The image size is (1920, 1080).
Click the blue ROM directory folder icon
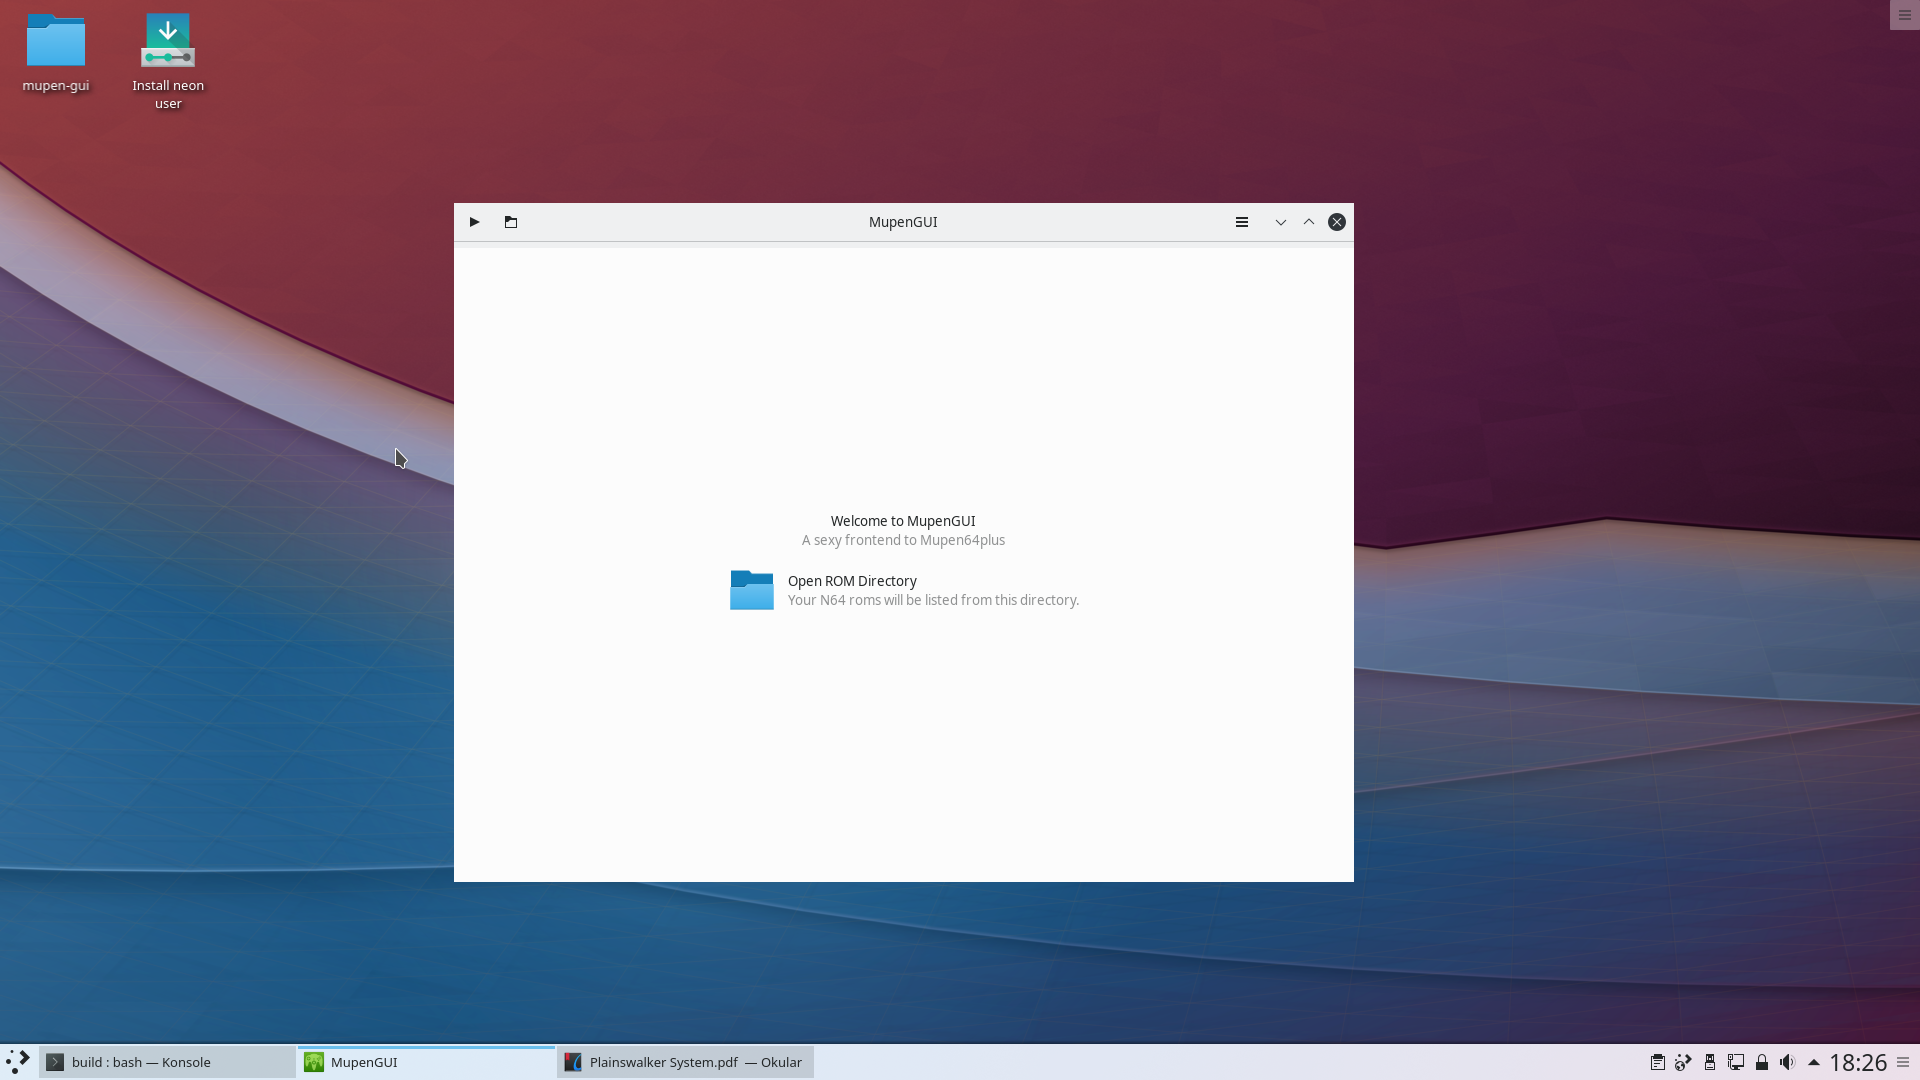point(751,590)
